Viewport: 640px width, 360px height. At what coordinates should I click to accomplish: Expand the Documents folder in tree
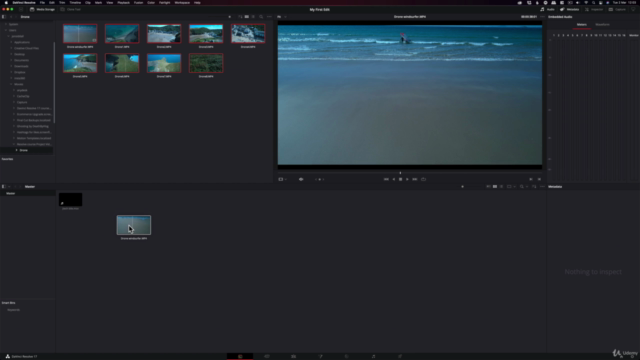(11, 60)
